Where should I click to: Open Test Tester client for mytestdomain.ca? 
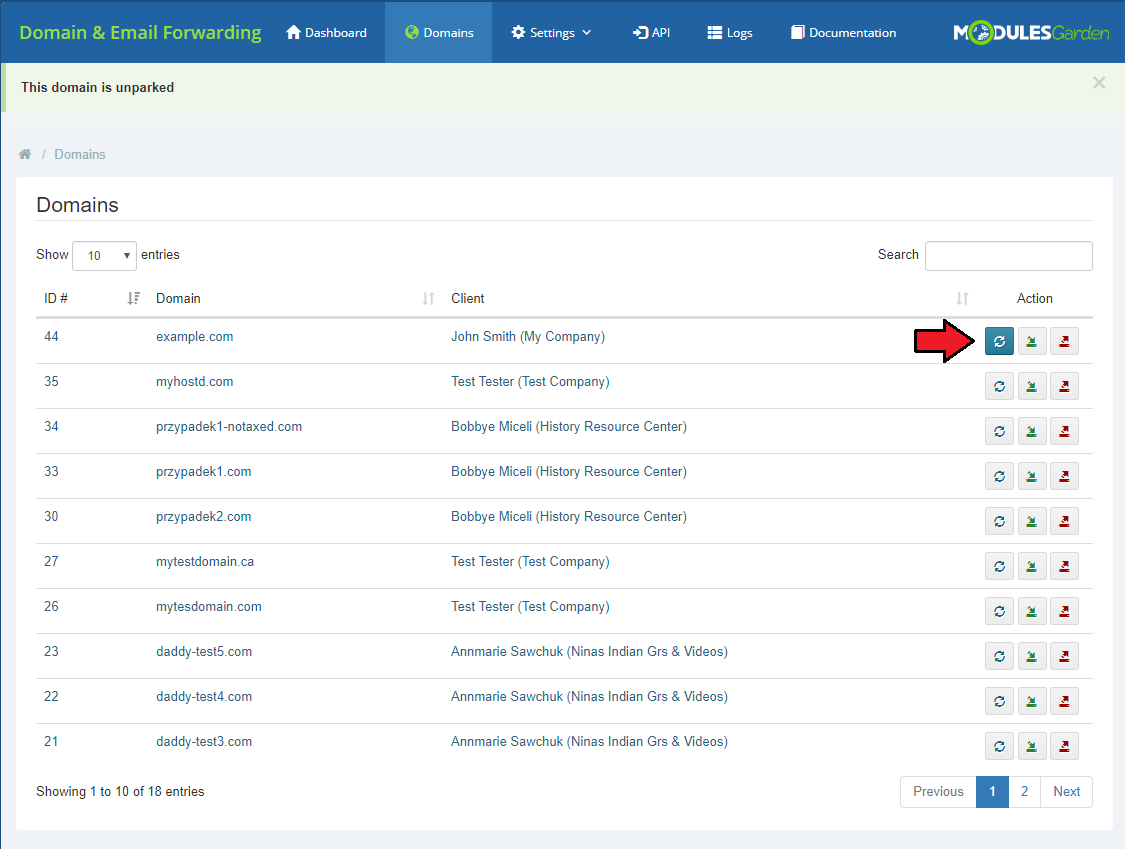click(530, 561)
